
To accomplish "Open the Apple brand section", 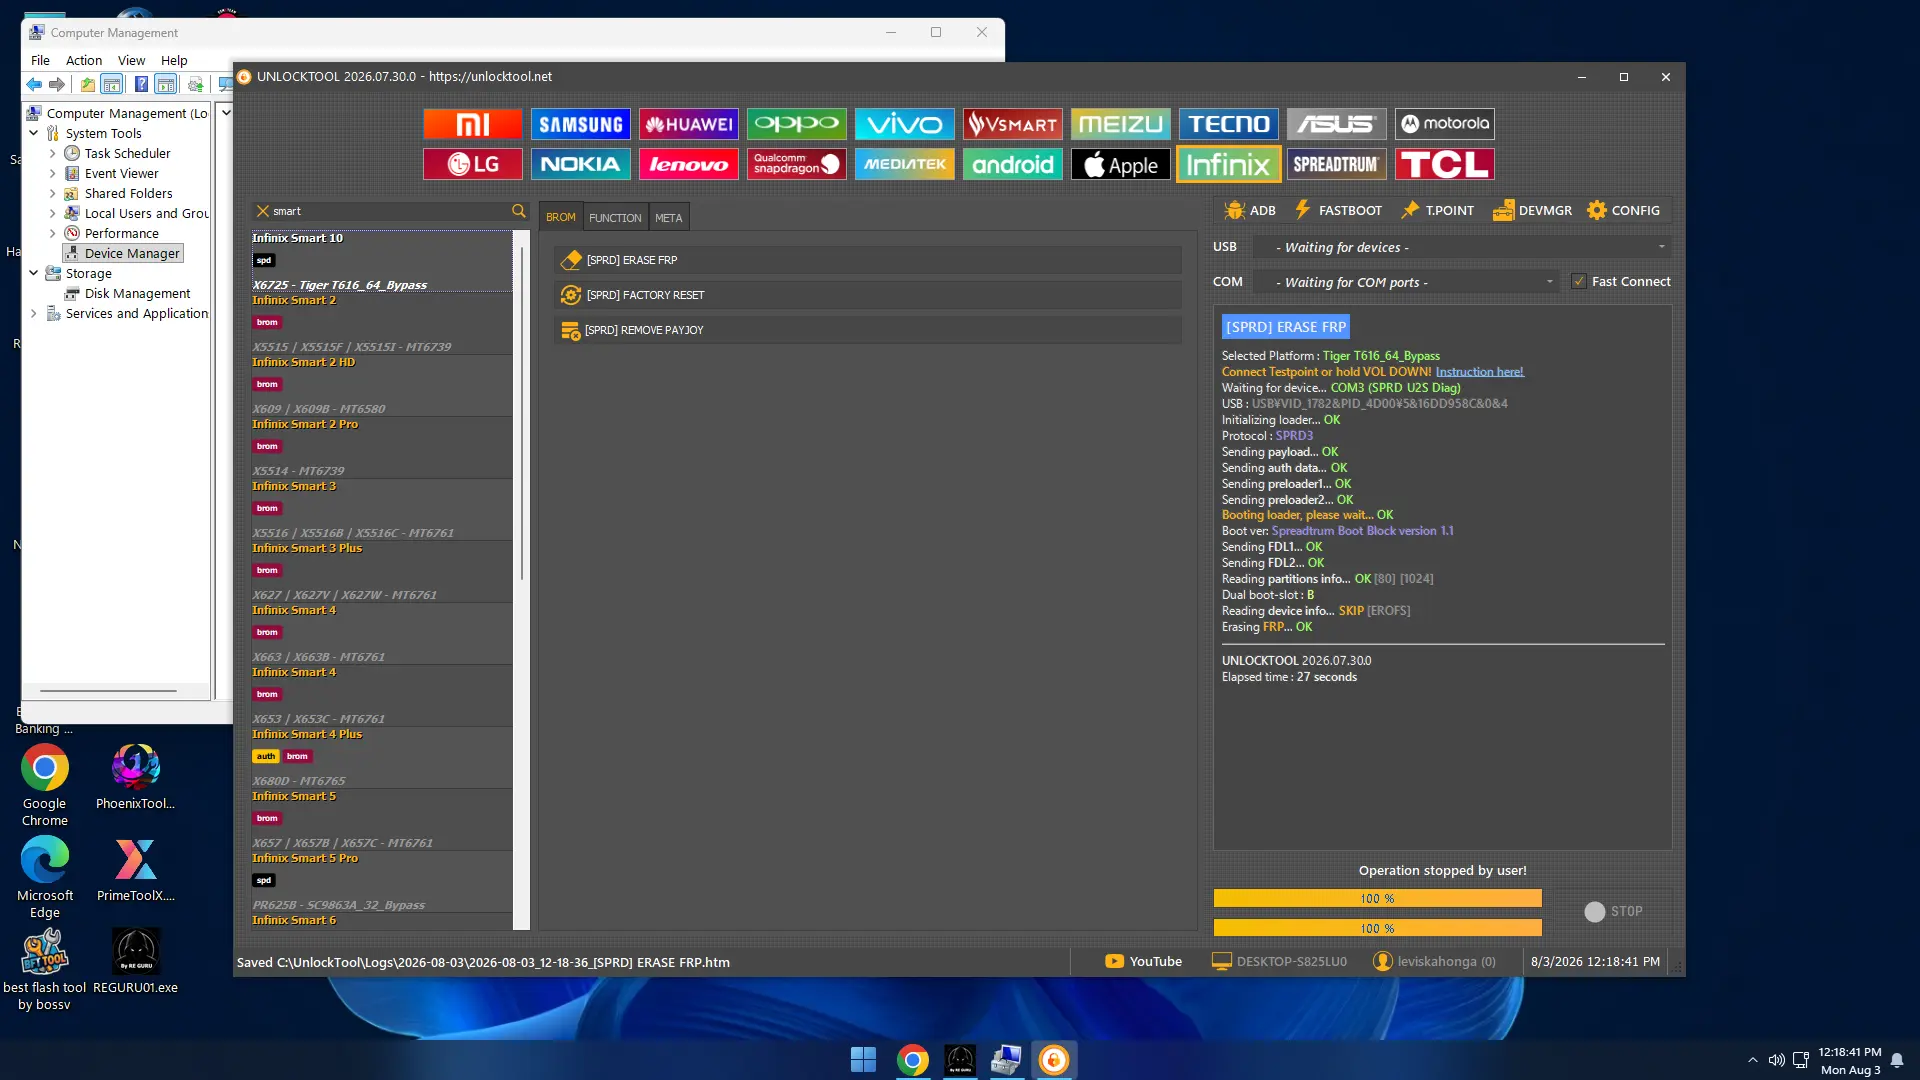I will pyautogui.click(x=1121, y=164).
